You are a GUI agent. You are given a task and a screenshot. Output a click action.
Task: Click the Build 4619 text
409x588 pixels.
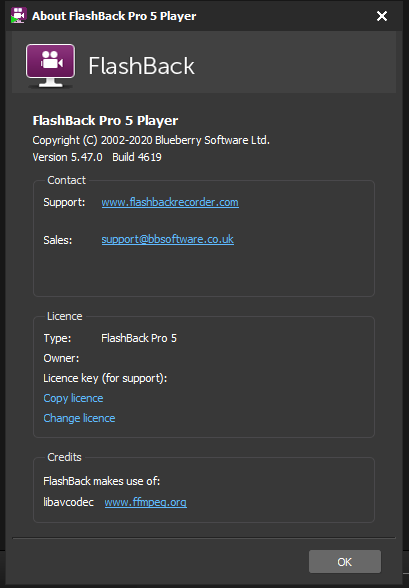coord(137,157)
